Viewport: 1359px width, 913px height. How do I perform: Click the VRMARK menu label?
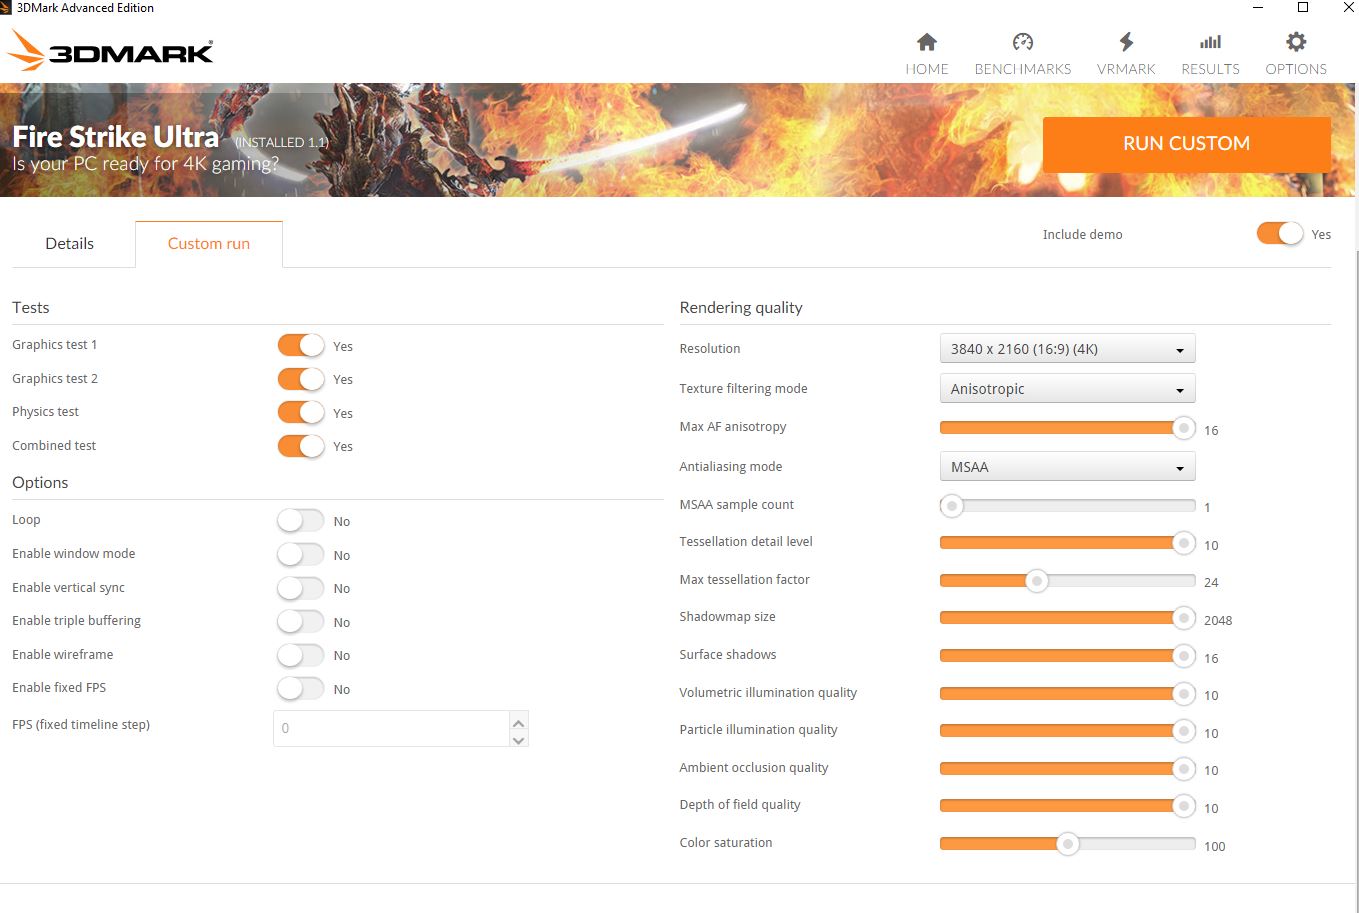pos(1126,69)
